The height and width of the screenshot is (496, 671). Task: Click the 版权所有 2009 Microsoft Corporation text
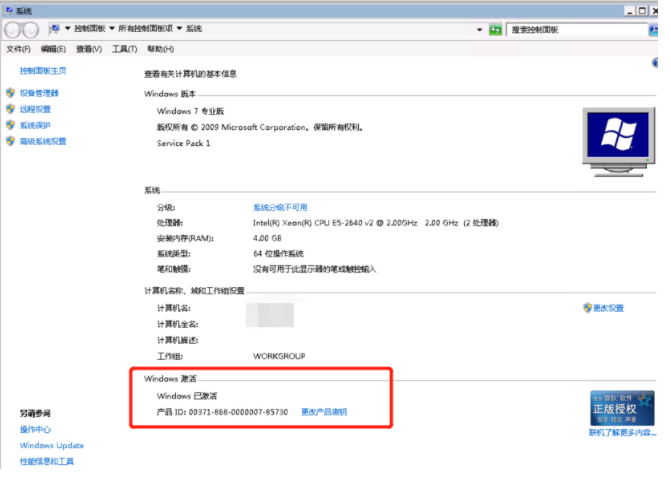point(260,128)
